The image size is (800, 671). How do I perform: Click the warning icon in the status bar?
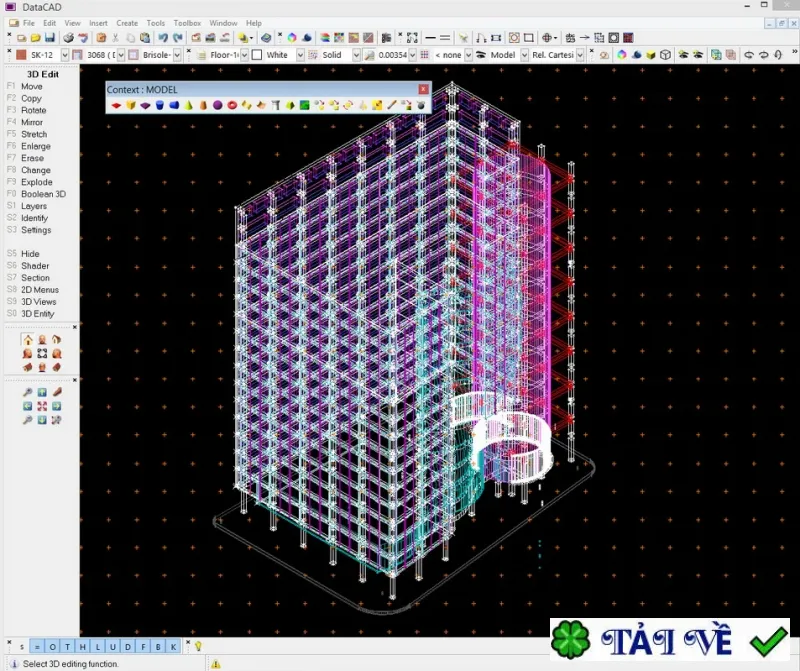[216, 664]
